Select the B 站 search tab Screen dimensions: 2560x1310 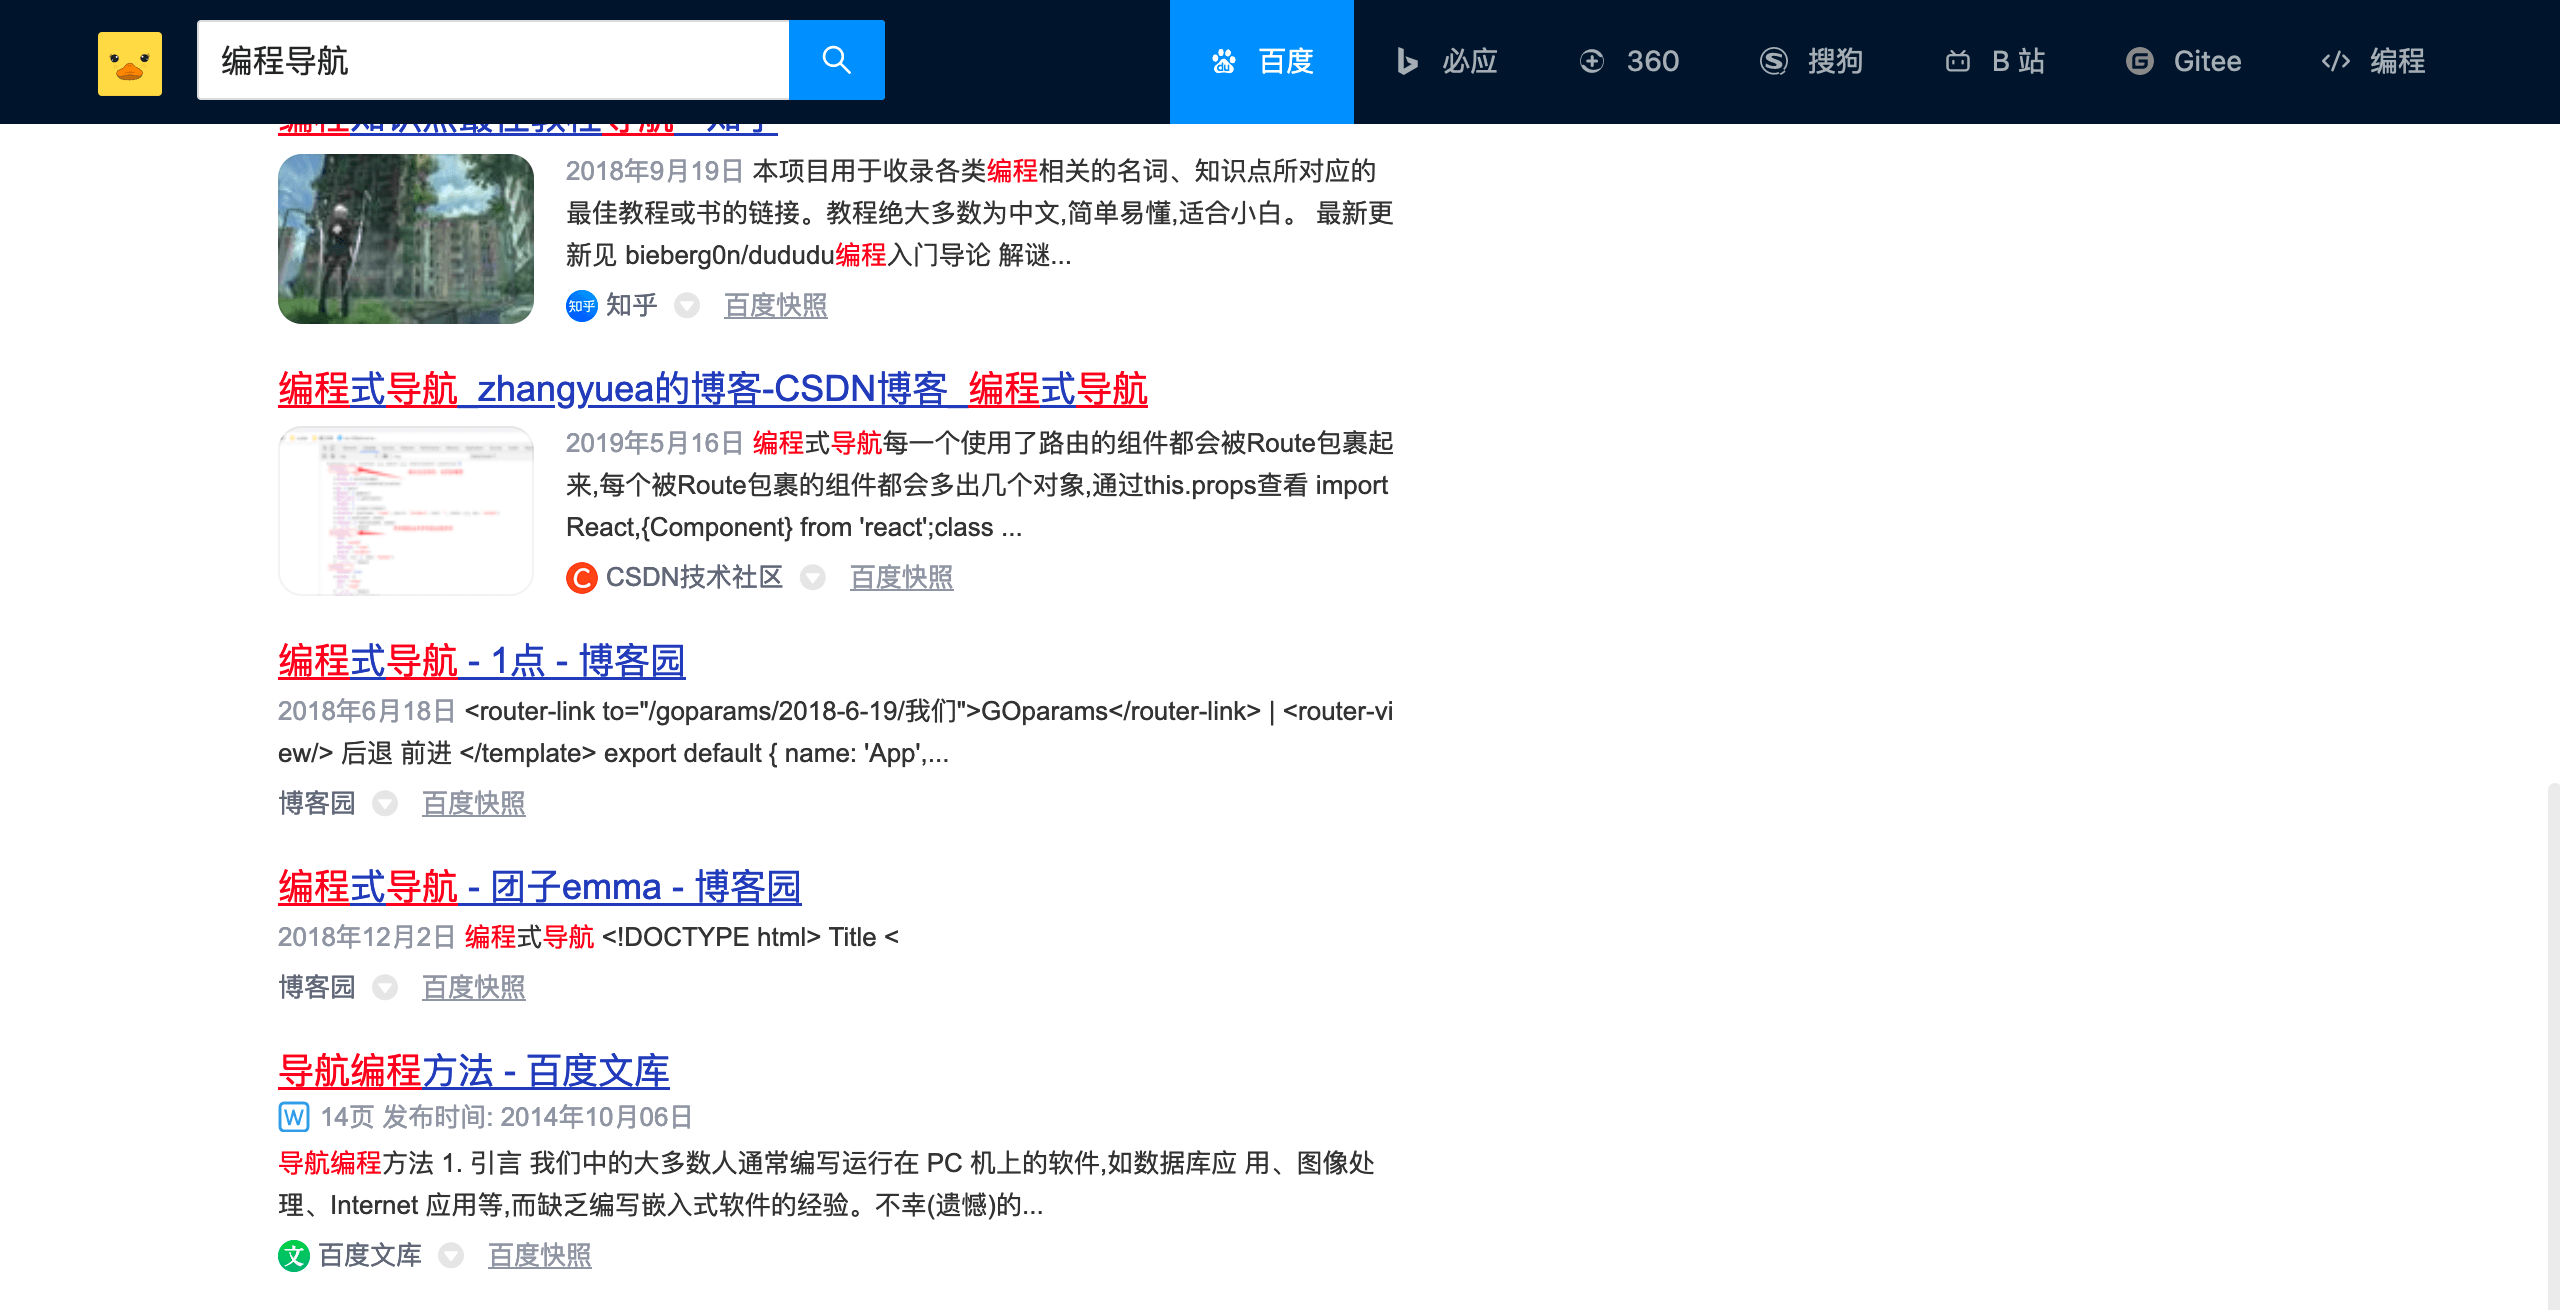[1995, 62]
